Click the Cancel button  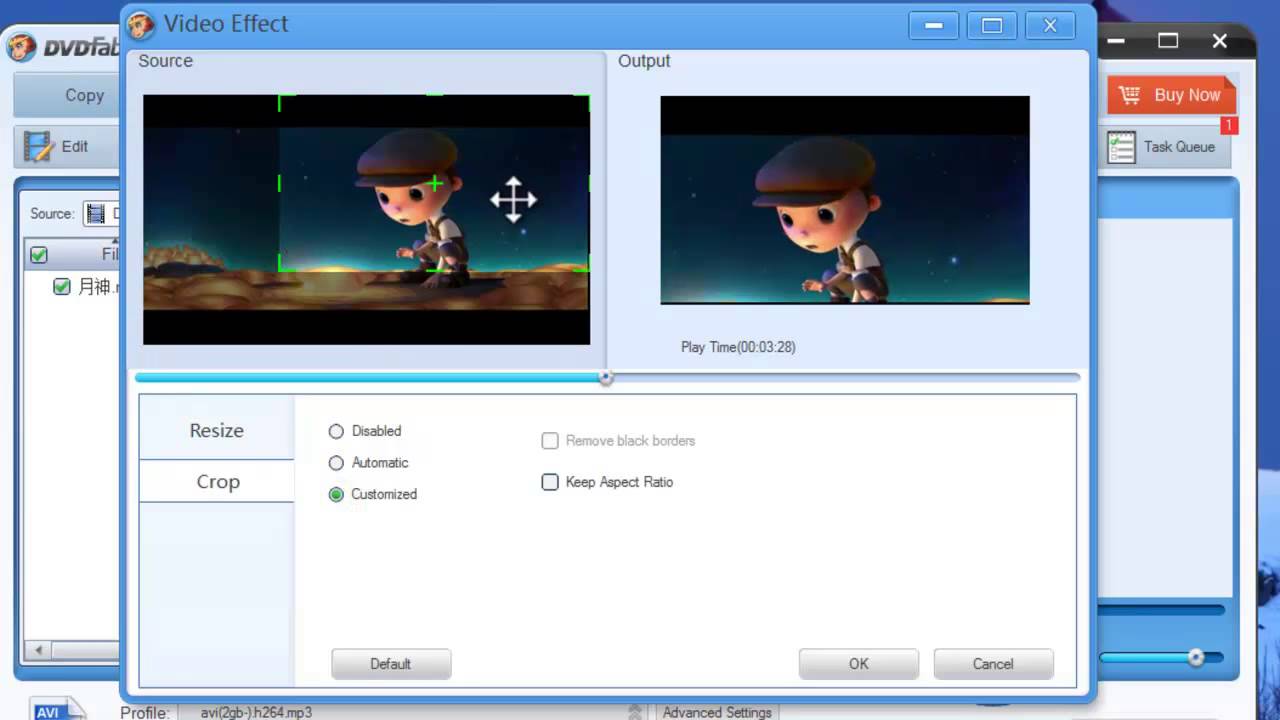tap(993, 664)
